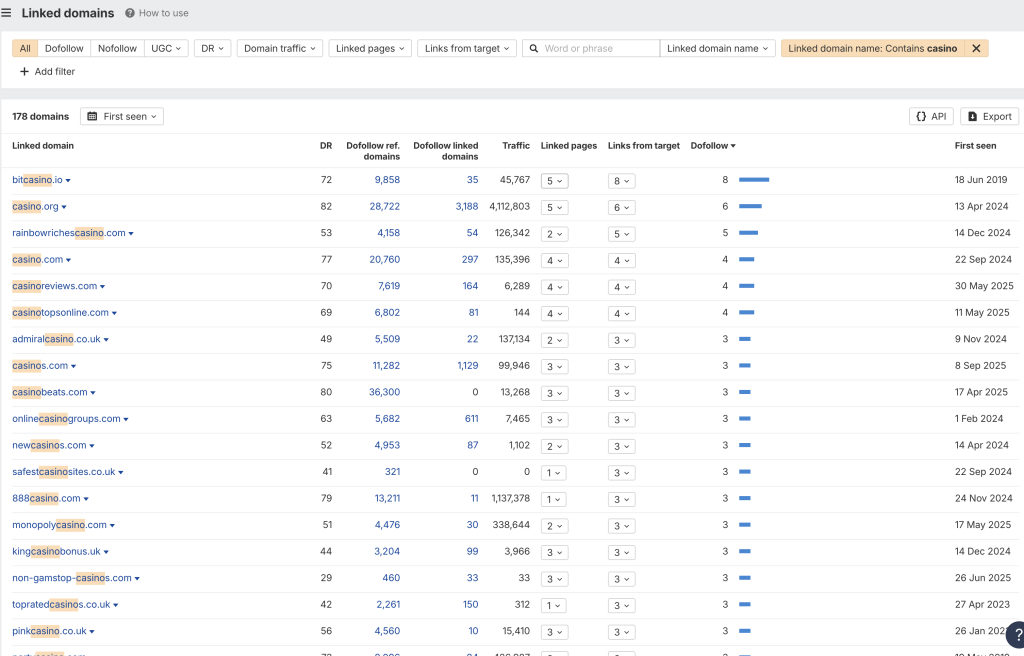The height and width of the screenshot is (656, 1024).
Task: Open non-gamstop-casinos.com domain link
Action: pyautogui.click(x=72, y=578)
